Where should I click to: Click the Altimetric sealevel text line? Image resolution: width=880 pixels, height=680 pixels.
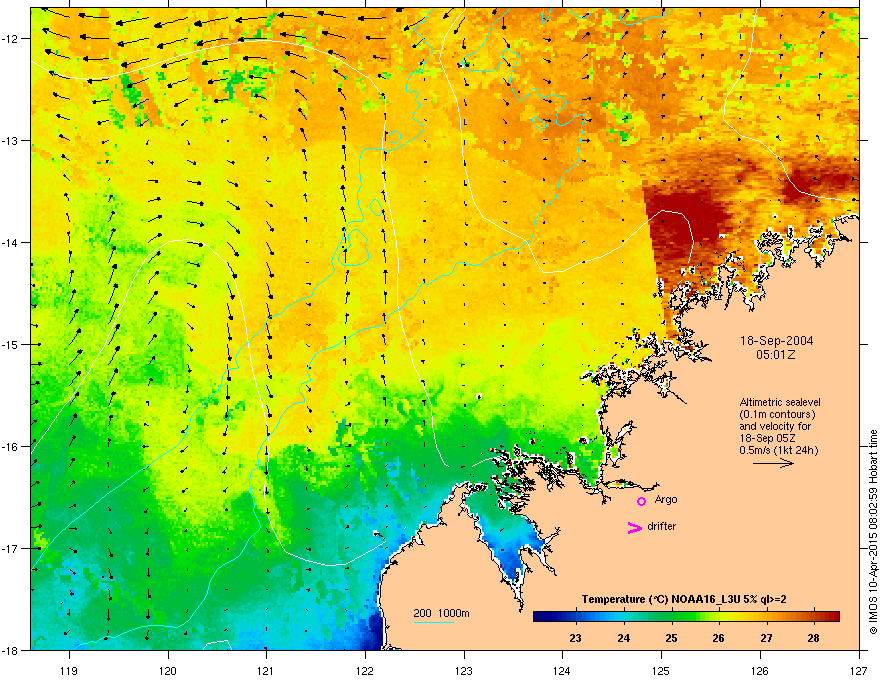(780, 402)
